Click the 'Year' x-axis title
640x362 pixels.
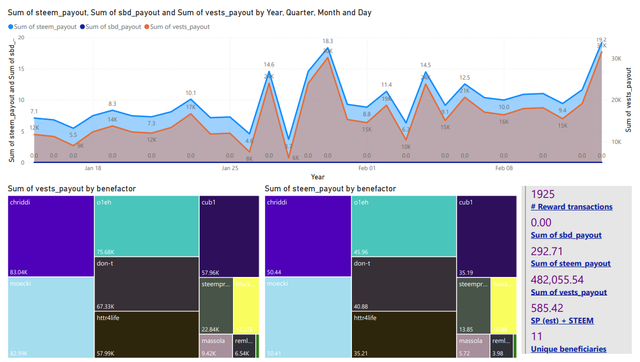point(318,177)
